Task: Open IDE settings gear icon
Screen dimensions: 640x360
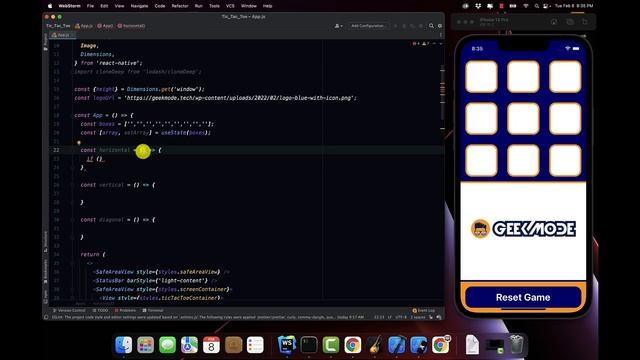Action: coord(440,26)
